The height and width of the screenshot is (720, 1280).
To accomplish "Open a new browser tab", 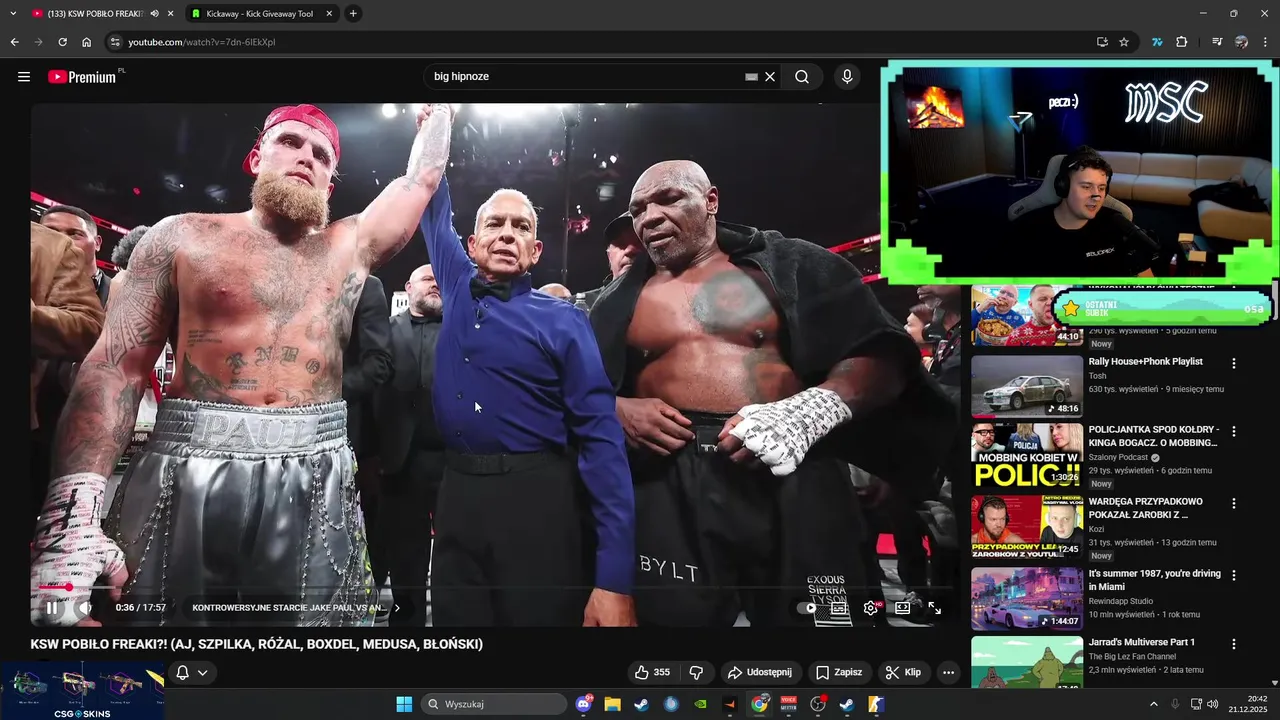I will (353, 14).
